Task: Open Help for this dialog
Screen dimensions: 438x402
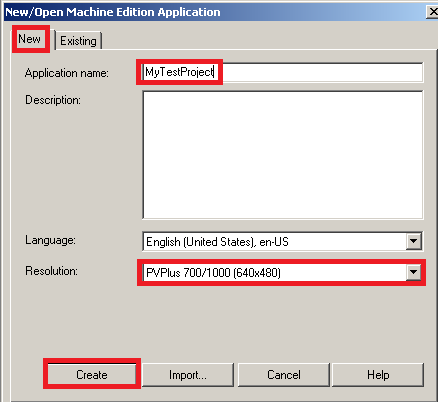Action: pyautogui.click(x=378, y=375)
